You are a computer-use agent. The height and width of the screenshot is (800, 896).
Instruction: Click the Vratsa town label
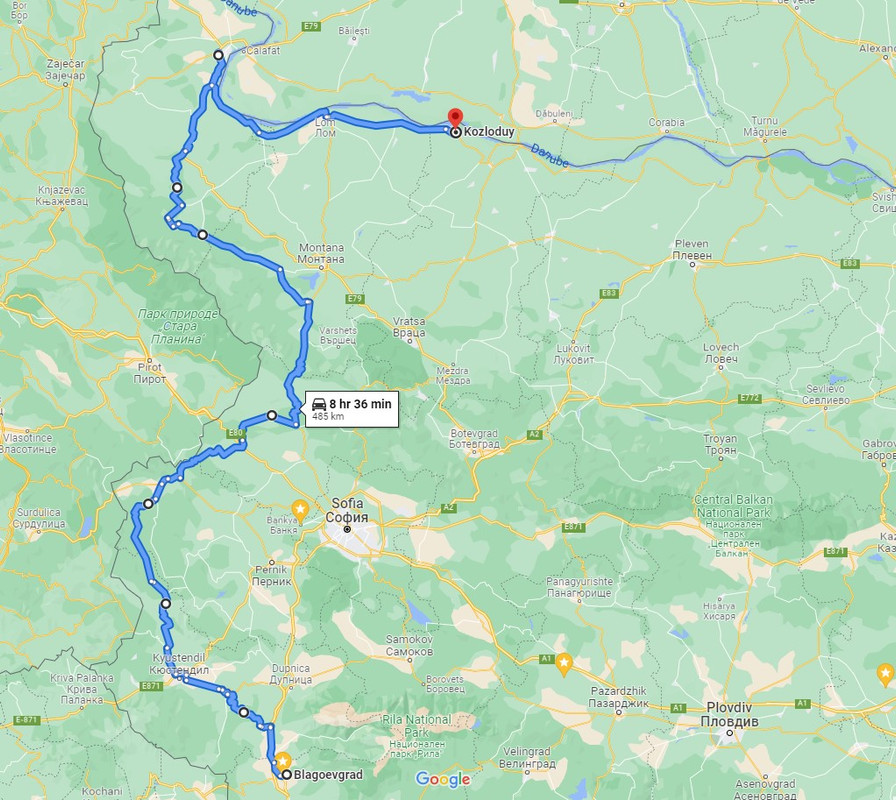409,327
